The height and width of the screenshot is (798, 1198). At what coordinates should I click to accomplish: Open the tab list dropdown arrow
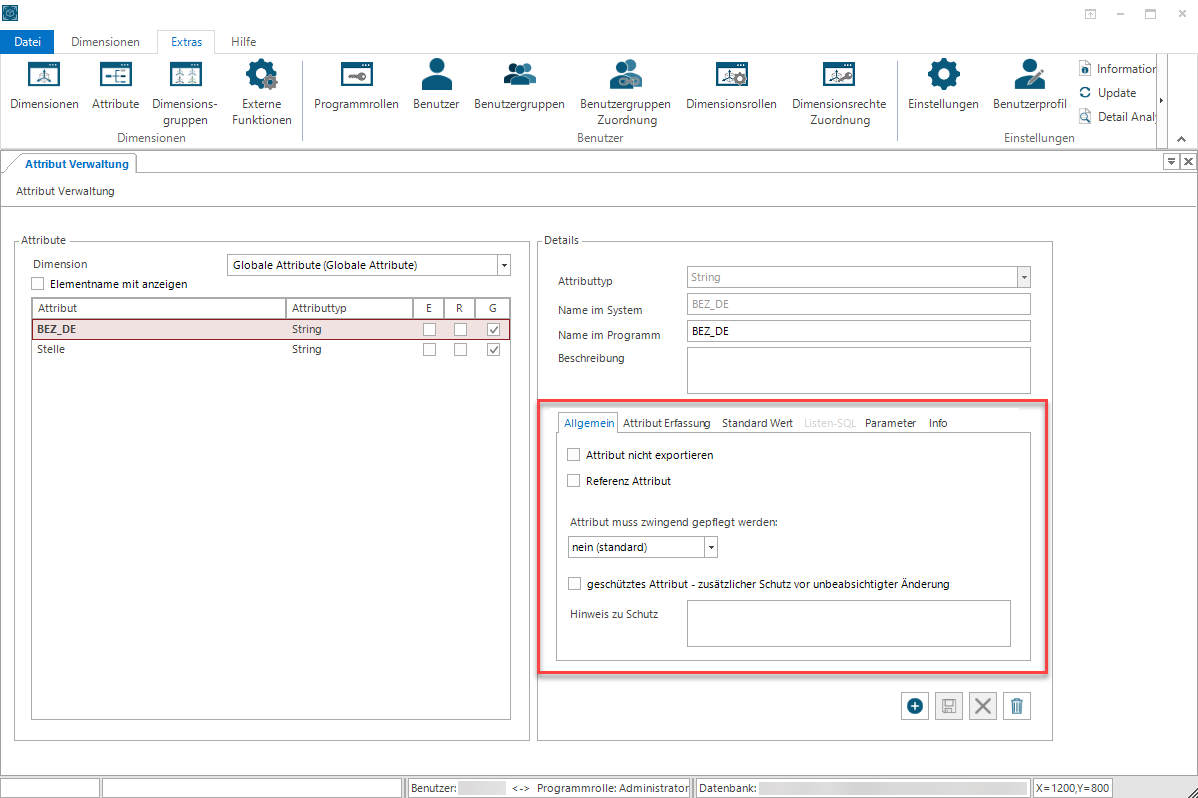[x=1171, y=161]
